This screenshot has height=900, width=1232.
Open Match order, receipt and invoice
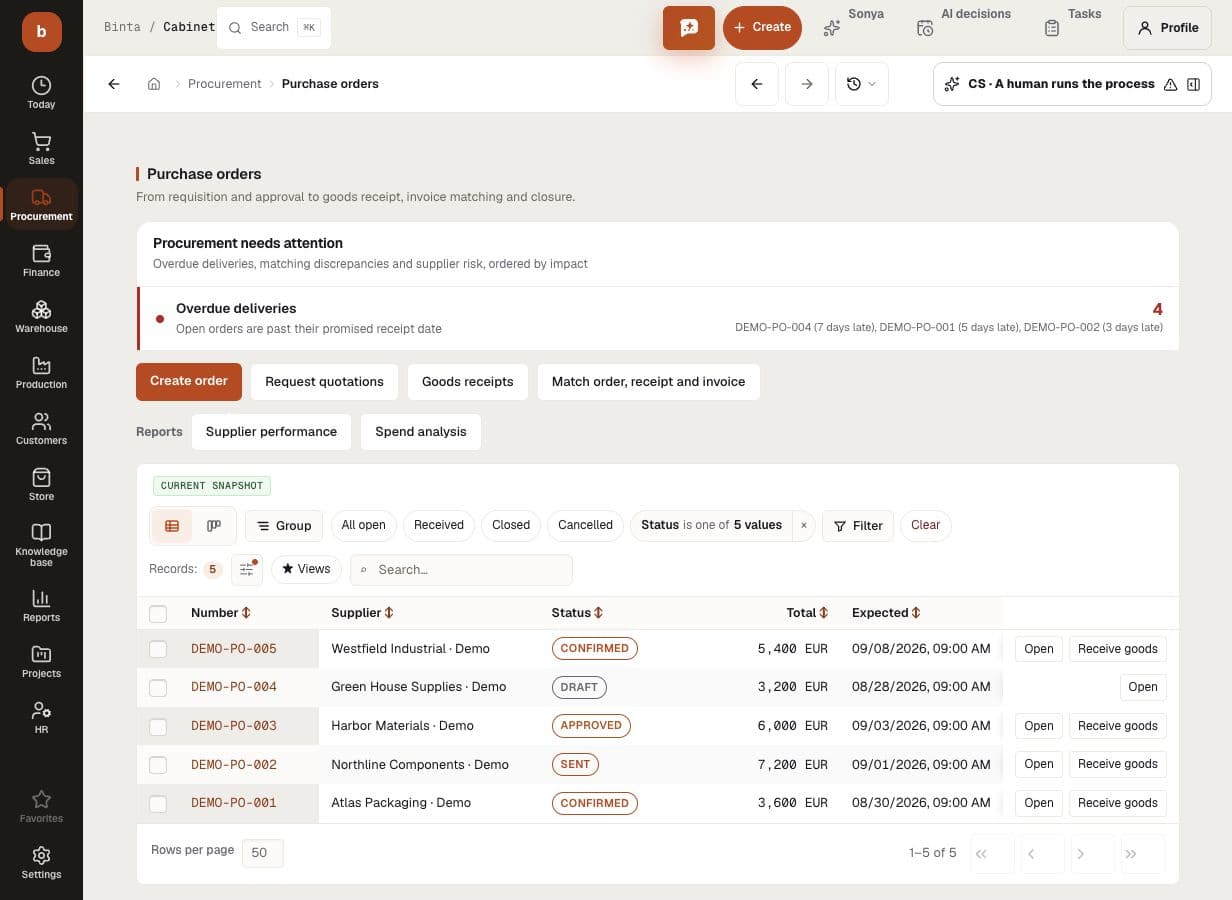[x=649, y=382]
